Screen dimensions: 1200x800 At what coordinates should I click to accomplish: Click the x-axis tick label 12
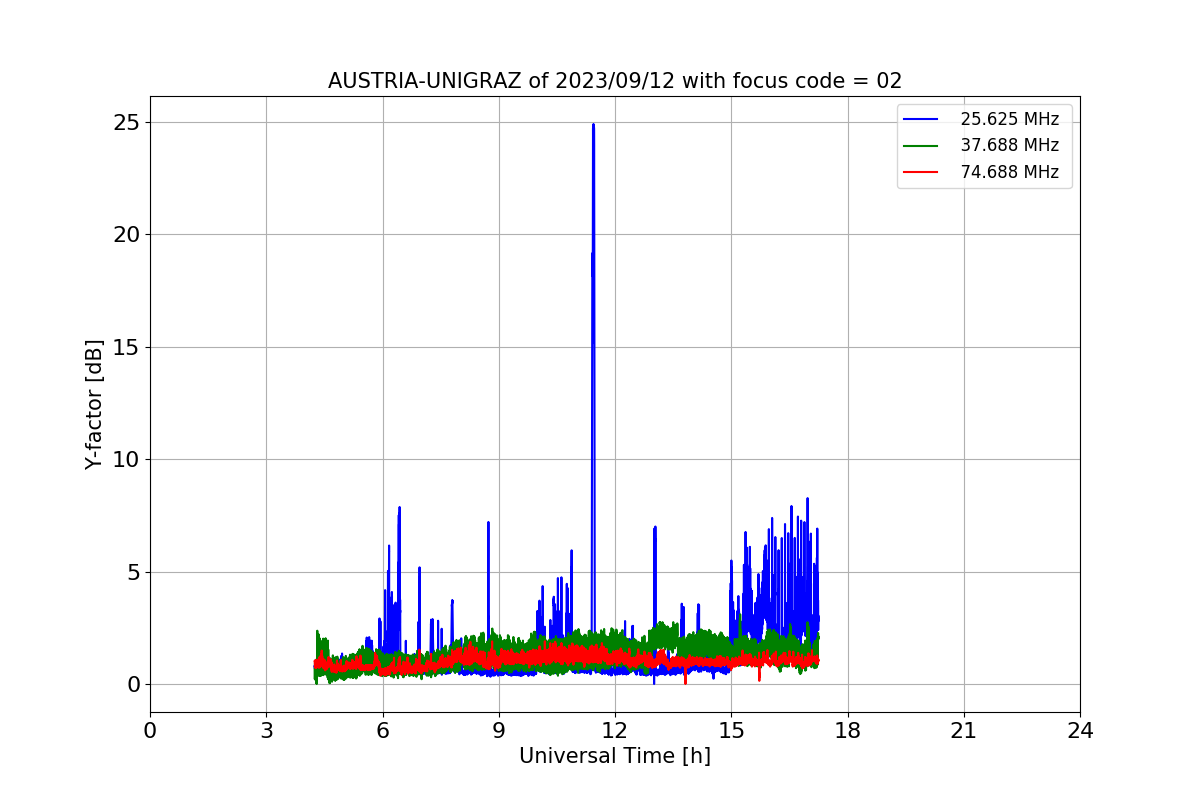coord(615,731)
